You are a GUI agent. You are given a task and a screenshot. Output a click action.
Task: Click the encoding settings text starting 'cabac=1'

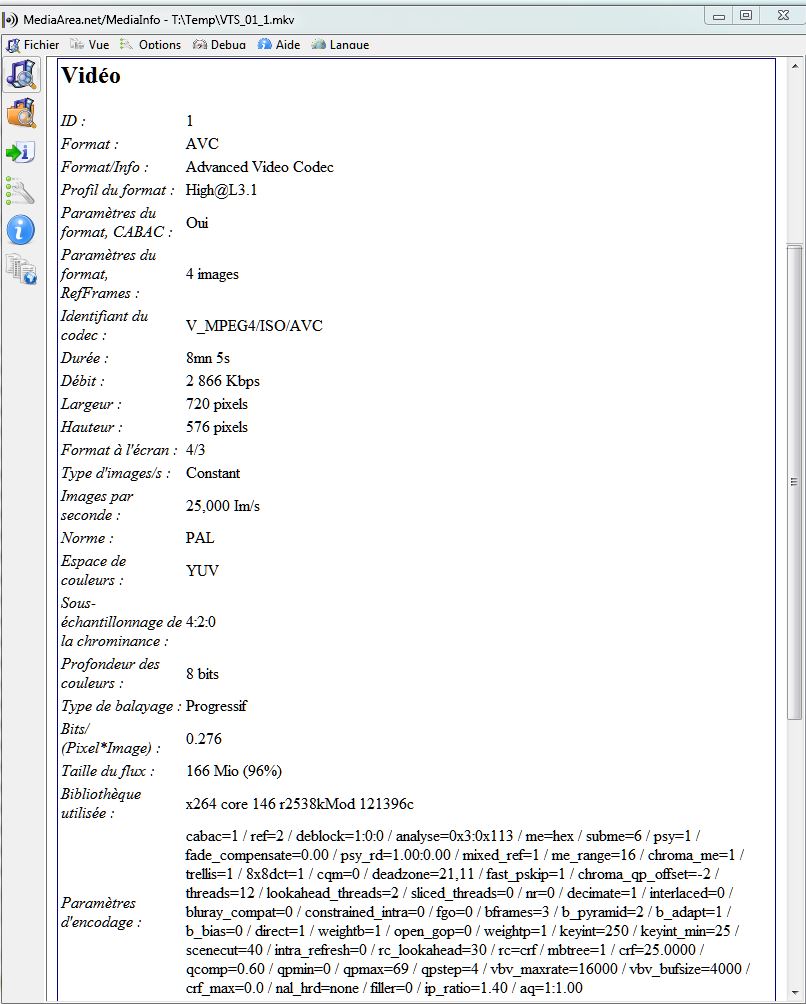[467, 912]
